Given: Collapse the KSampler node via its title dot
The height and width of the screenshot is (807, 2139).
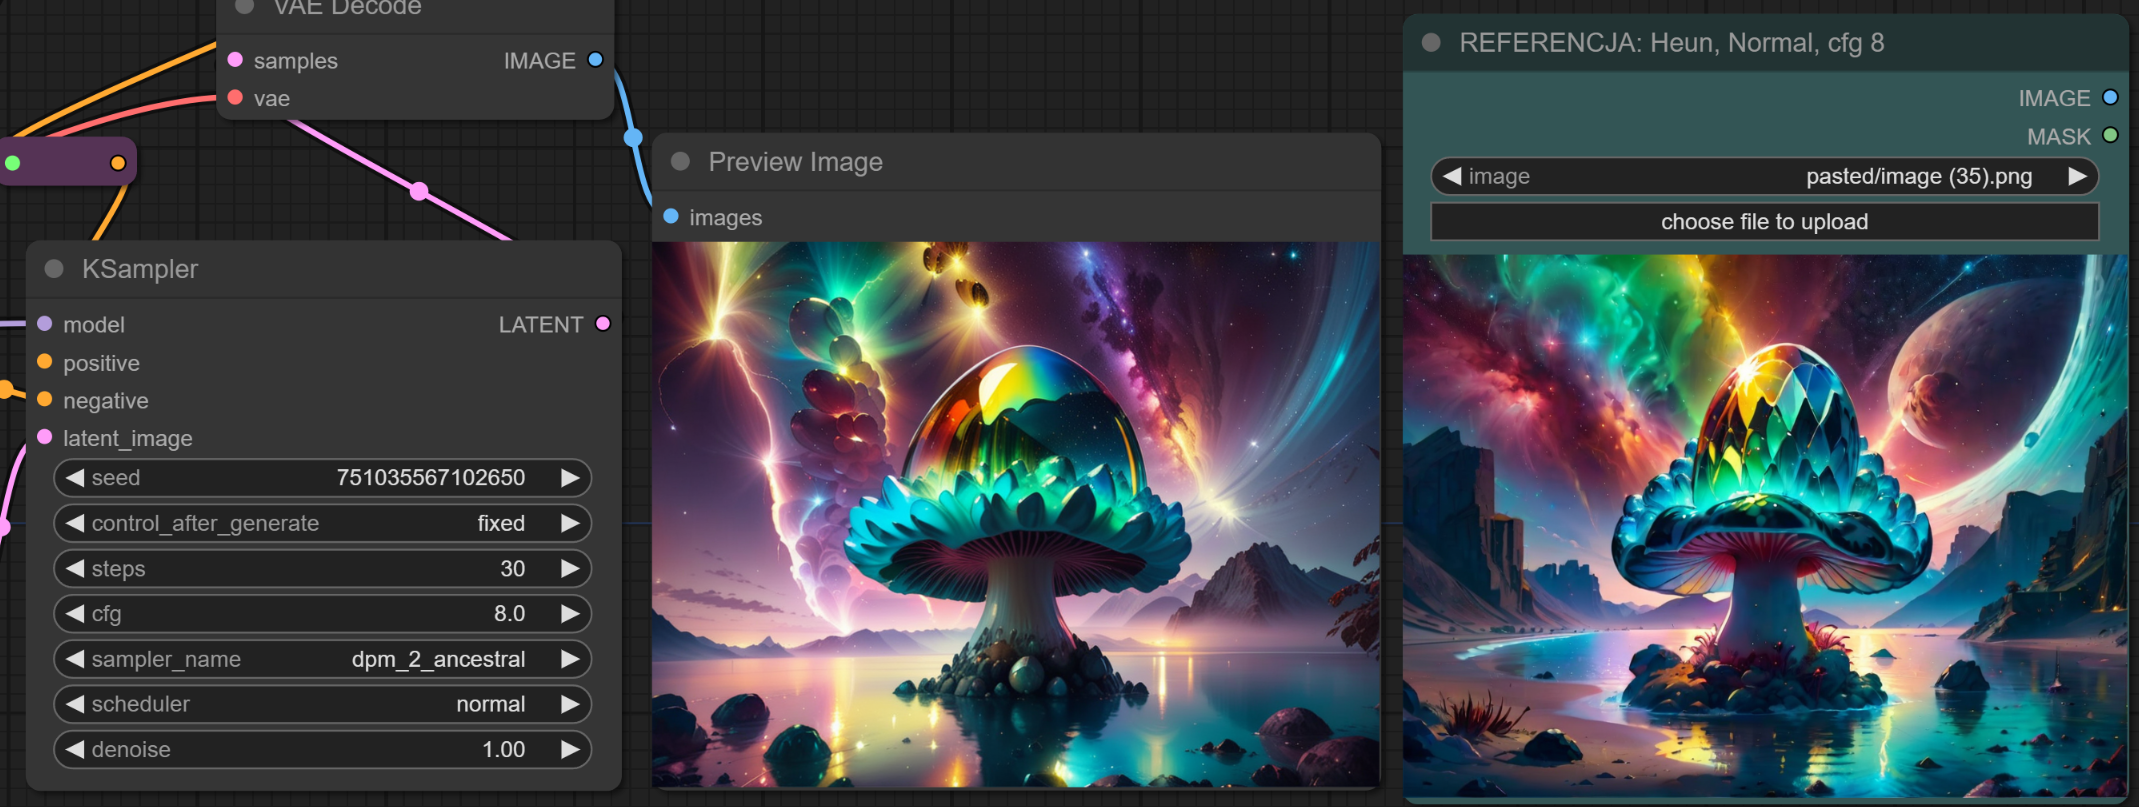Looking at the screenshot, I should 55,269.
